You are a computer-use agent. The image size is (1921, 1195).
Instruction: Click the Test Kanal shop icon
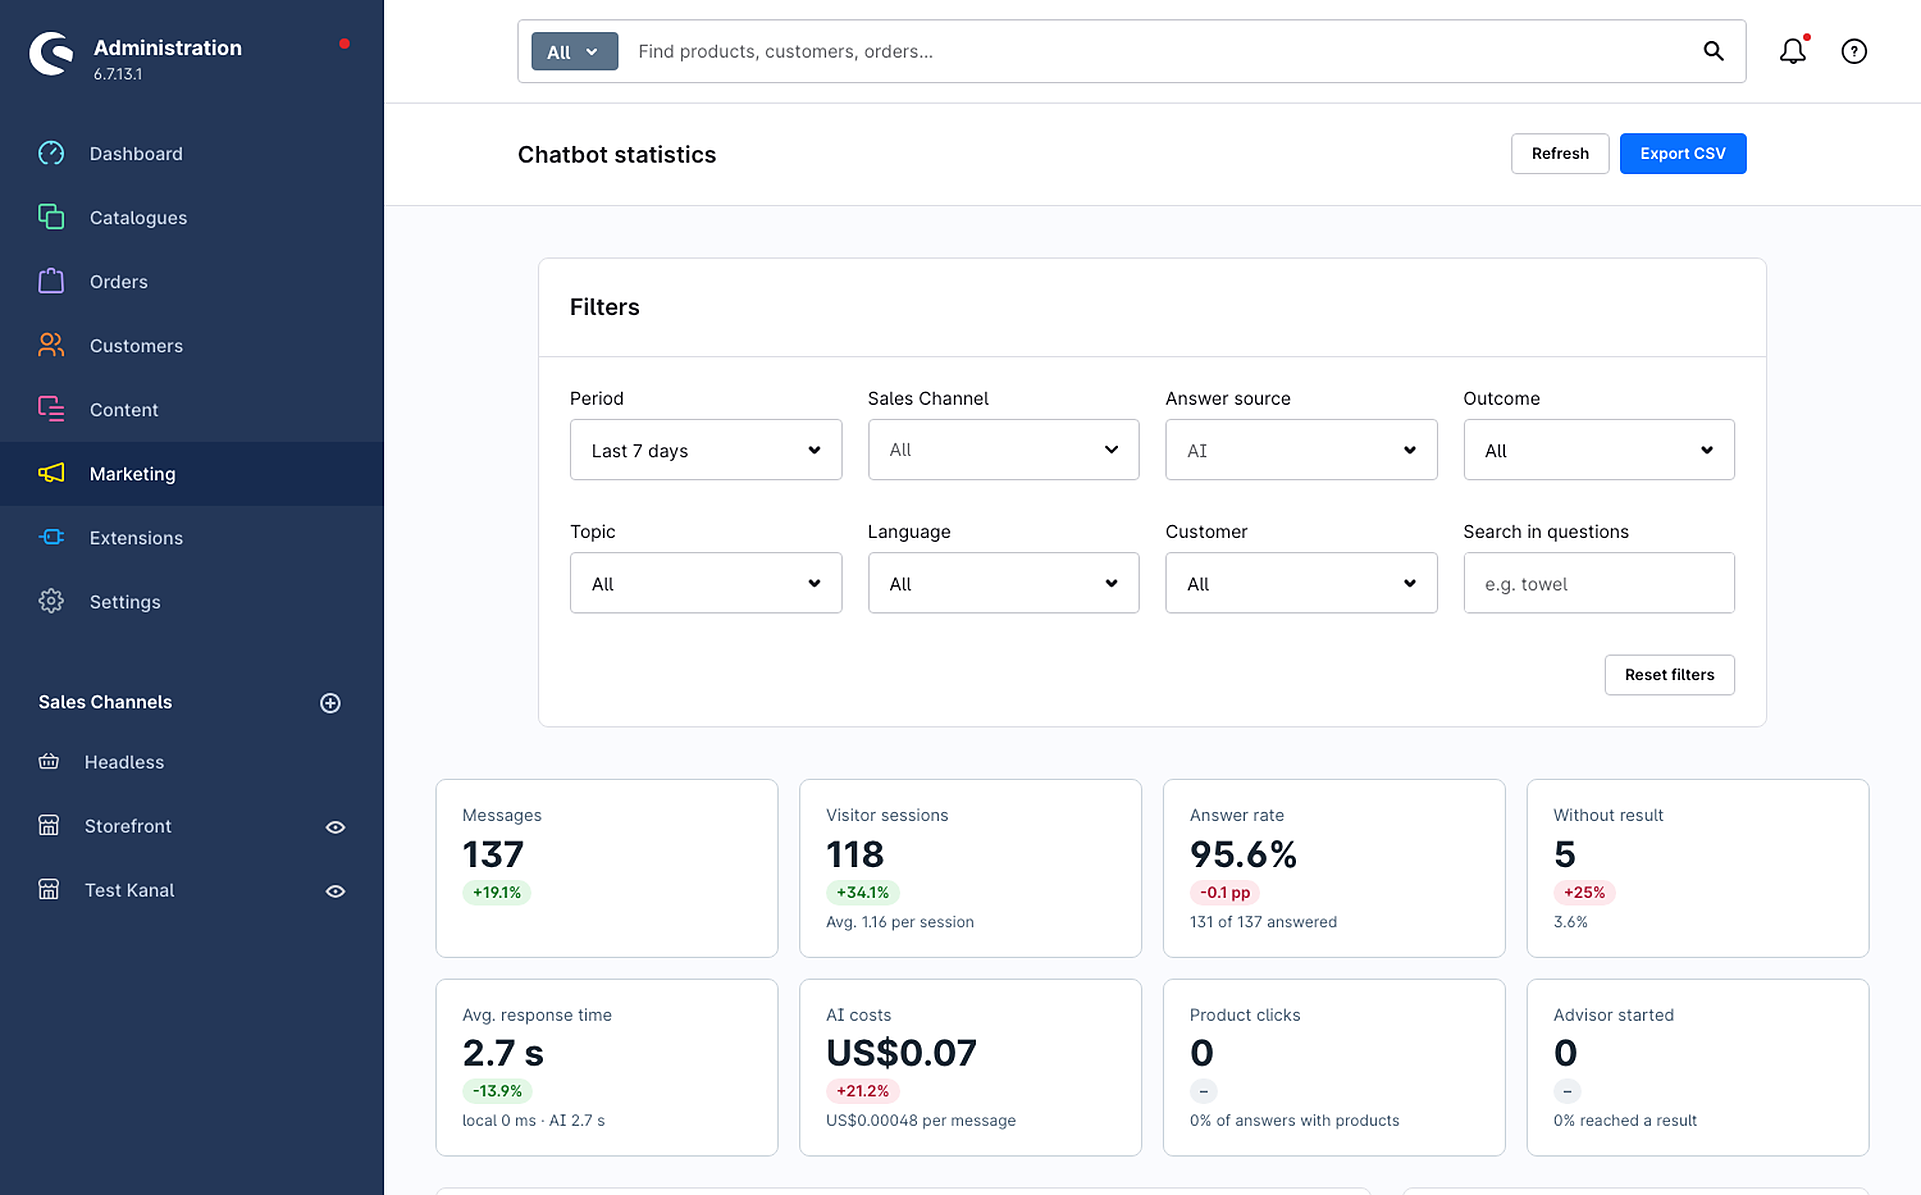click(49, 889)
